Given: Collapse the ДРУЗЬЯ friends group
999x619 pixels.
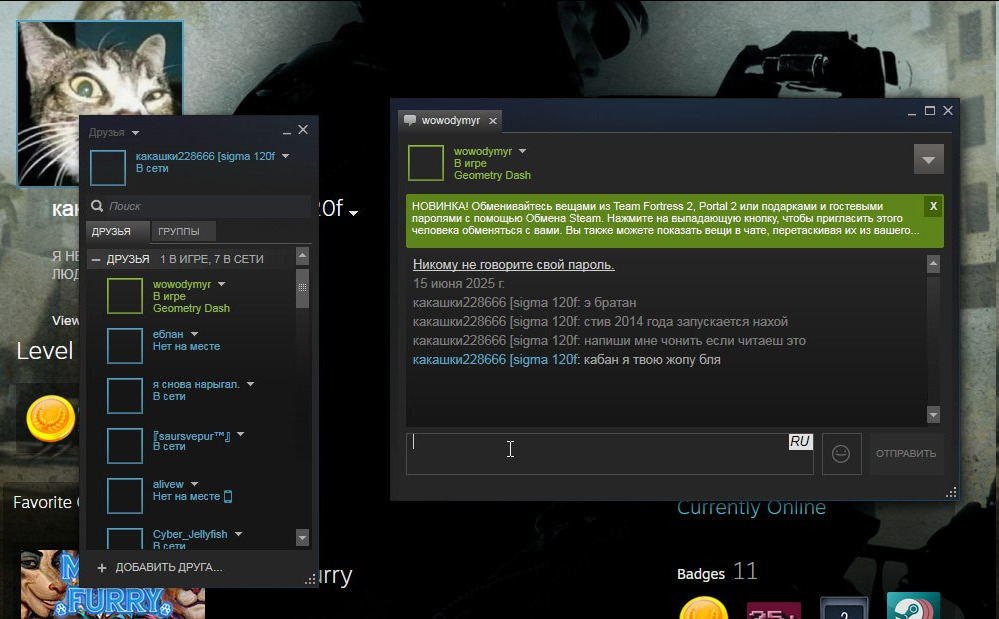Looking at the screenshot, I should pyautogui.click(x=96, y=260).
